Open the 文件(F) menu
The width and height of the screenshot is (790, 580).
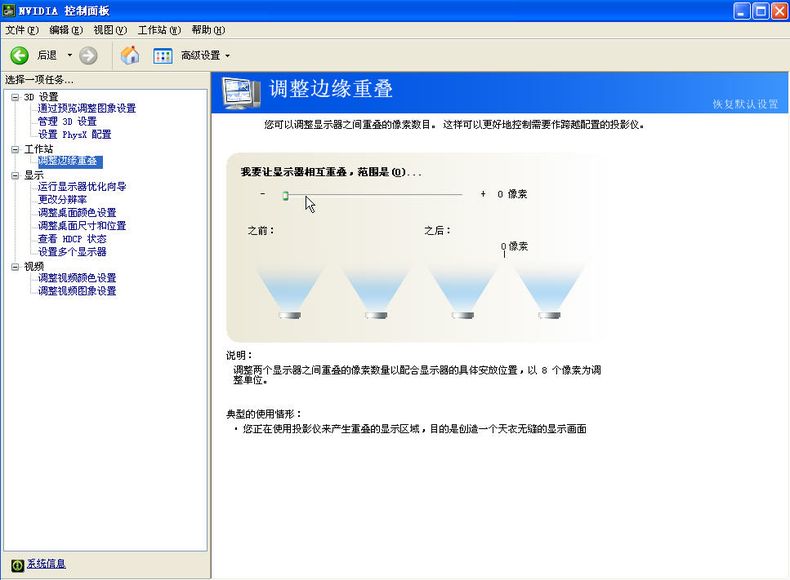22,30
